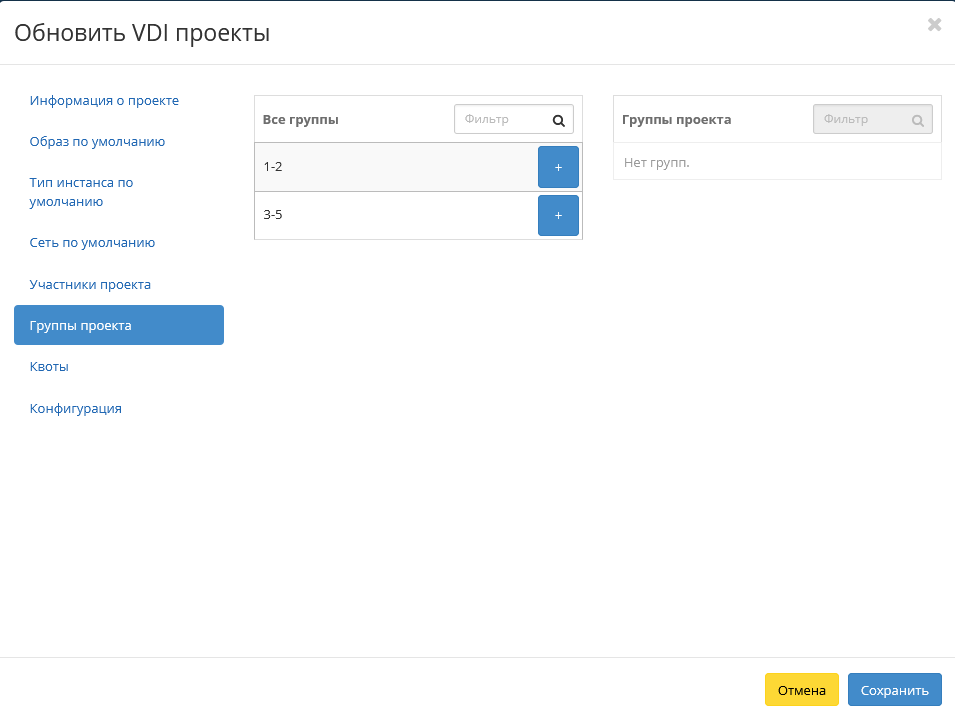Click search icon in Группы проекта filter
The width and height of the screenshot is (955, 719).
[917, 120]
